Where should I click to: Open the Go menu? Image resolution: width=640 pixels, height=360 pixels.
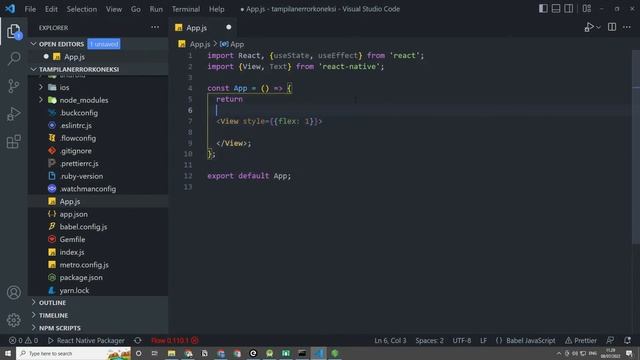(136, 9)
